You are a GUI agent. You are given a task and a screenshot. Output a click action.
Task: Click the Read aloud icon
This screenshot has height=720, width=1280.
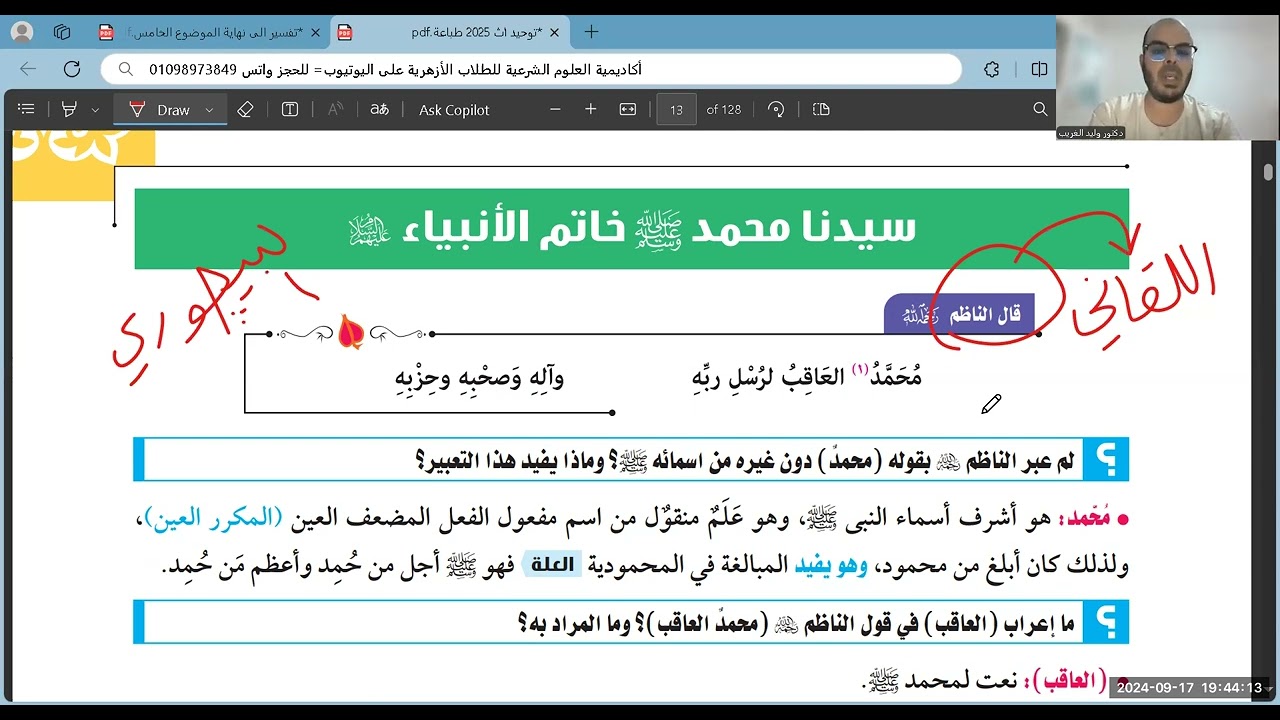tap(336, 109)
